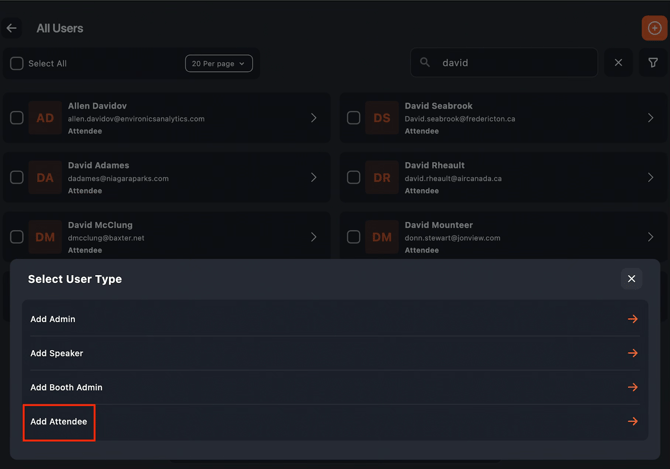
Task: Click the arrow icon next to Add Booth Admin
Action: [632, 387]
